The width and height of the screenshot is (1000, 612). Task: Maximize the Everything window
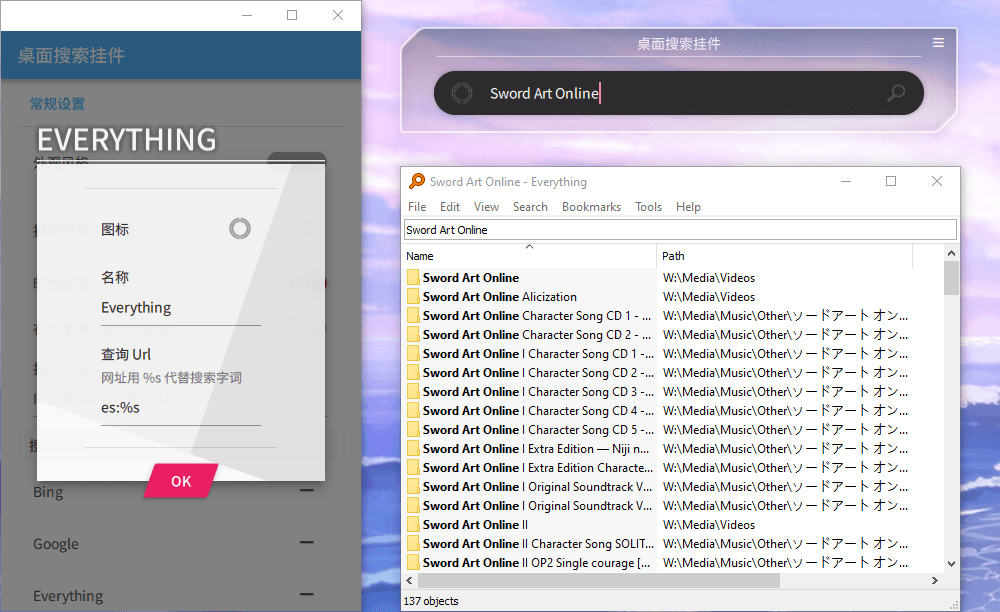[891, 181]
